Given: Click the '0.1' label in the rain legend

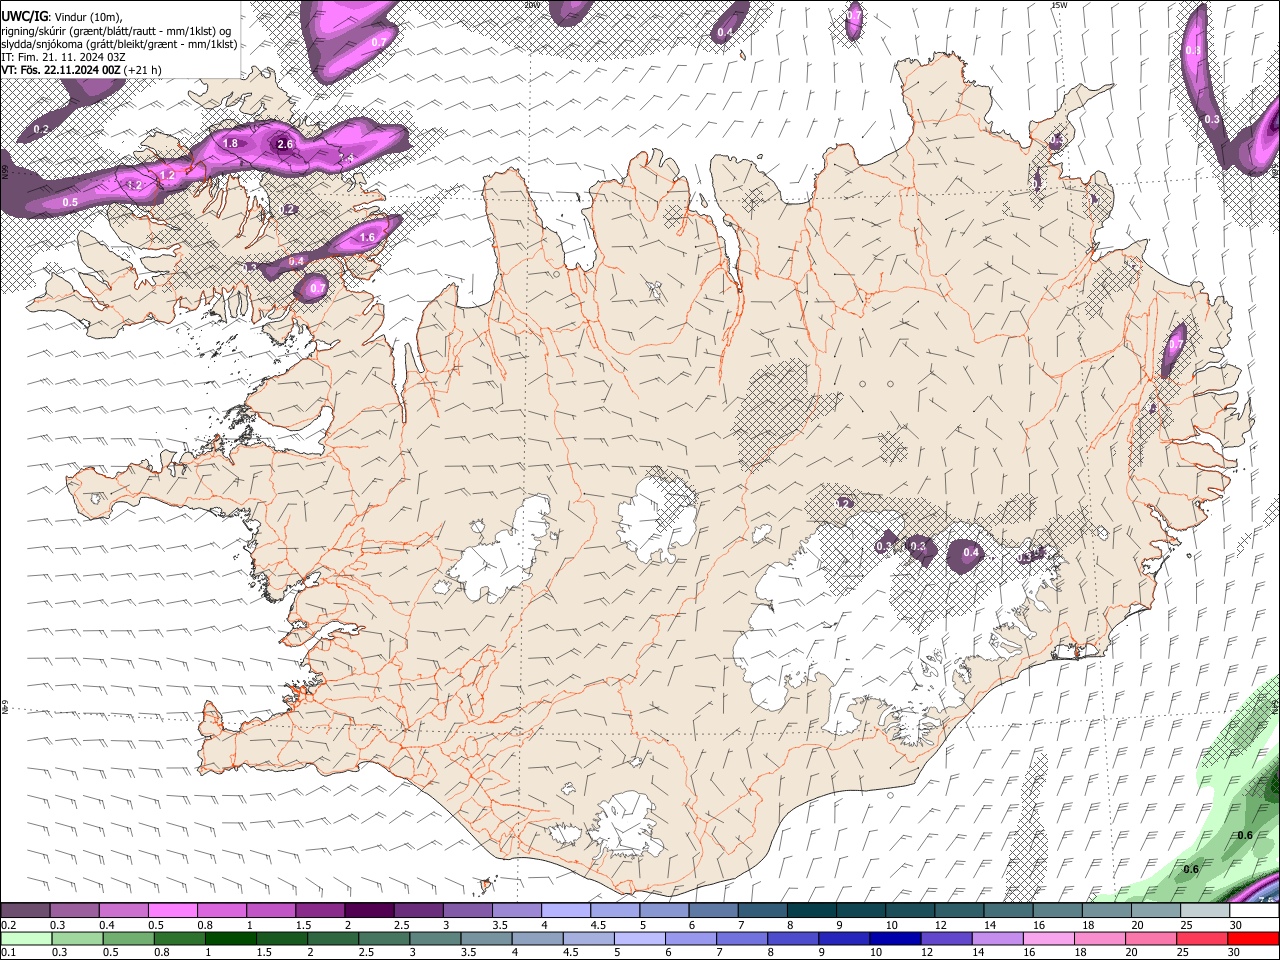Looking at the screenshot, I should point(9,953).
